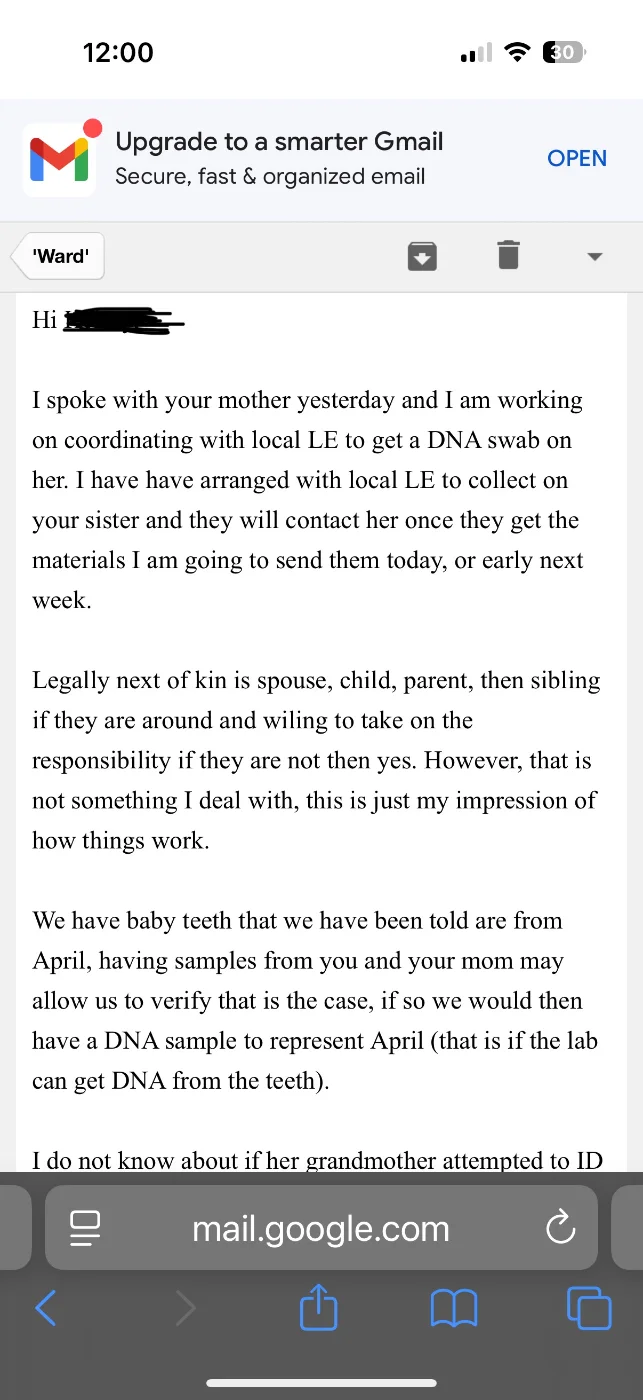The width and height of the screenshot is (643, 1400).
Task: Reload the page in Safari
Action: pyautogui.click(x=560, y=1228)
